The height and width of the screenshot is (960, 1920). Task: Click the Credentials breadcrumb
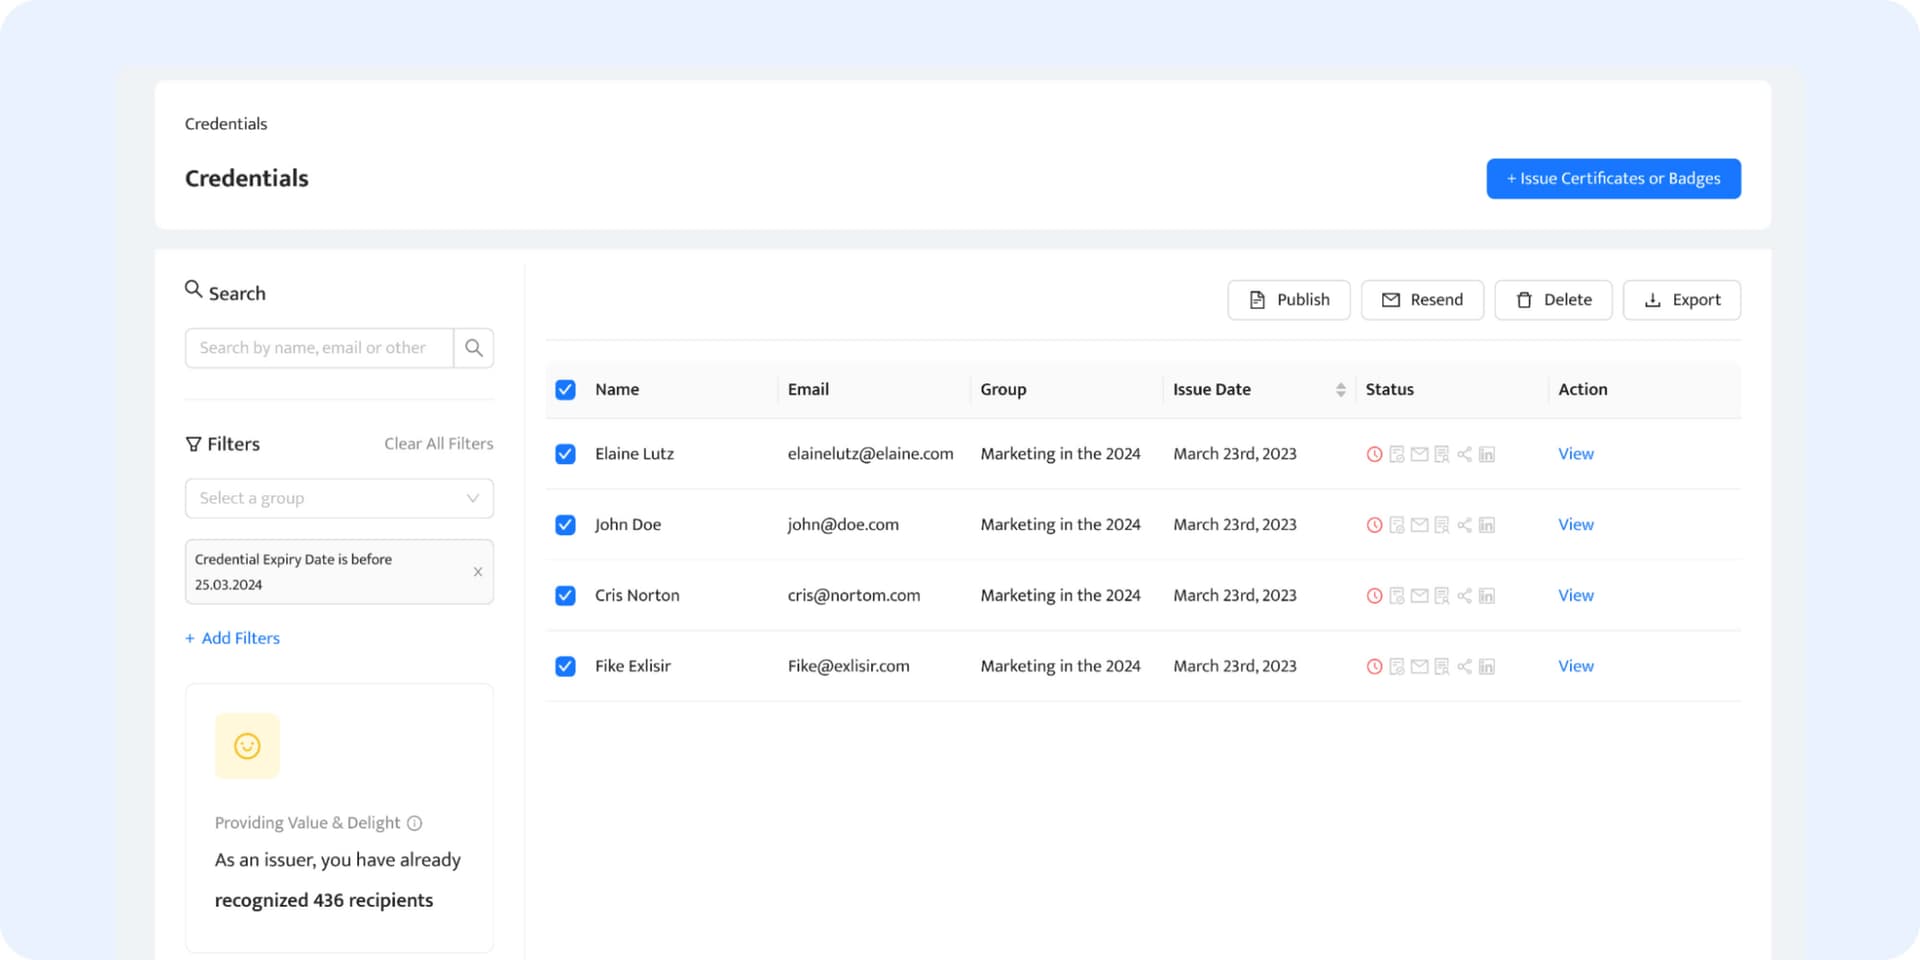pos(226,124)
